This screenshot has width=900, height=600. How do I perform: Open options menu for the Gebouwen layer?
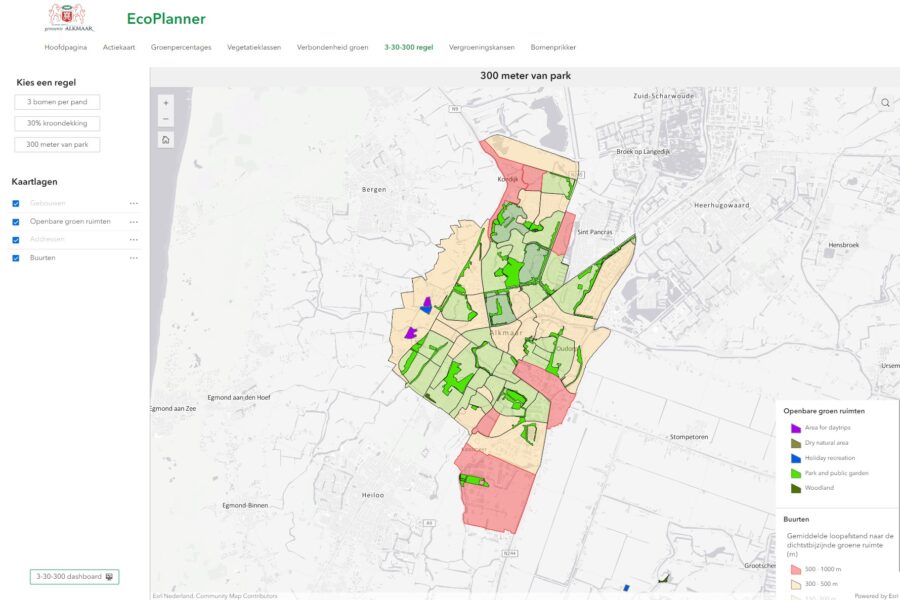134,203
